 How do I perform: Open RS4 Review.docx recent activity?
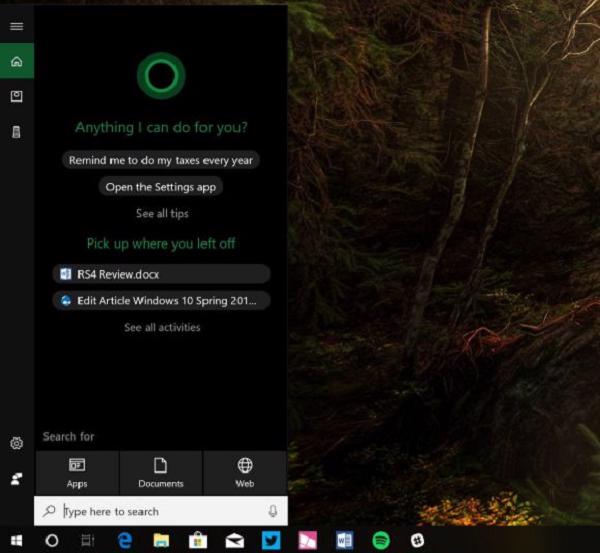tap(161, 274)
